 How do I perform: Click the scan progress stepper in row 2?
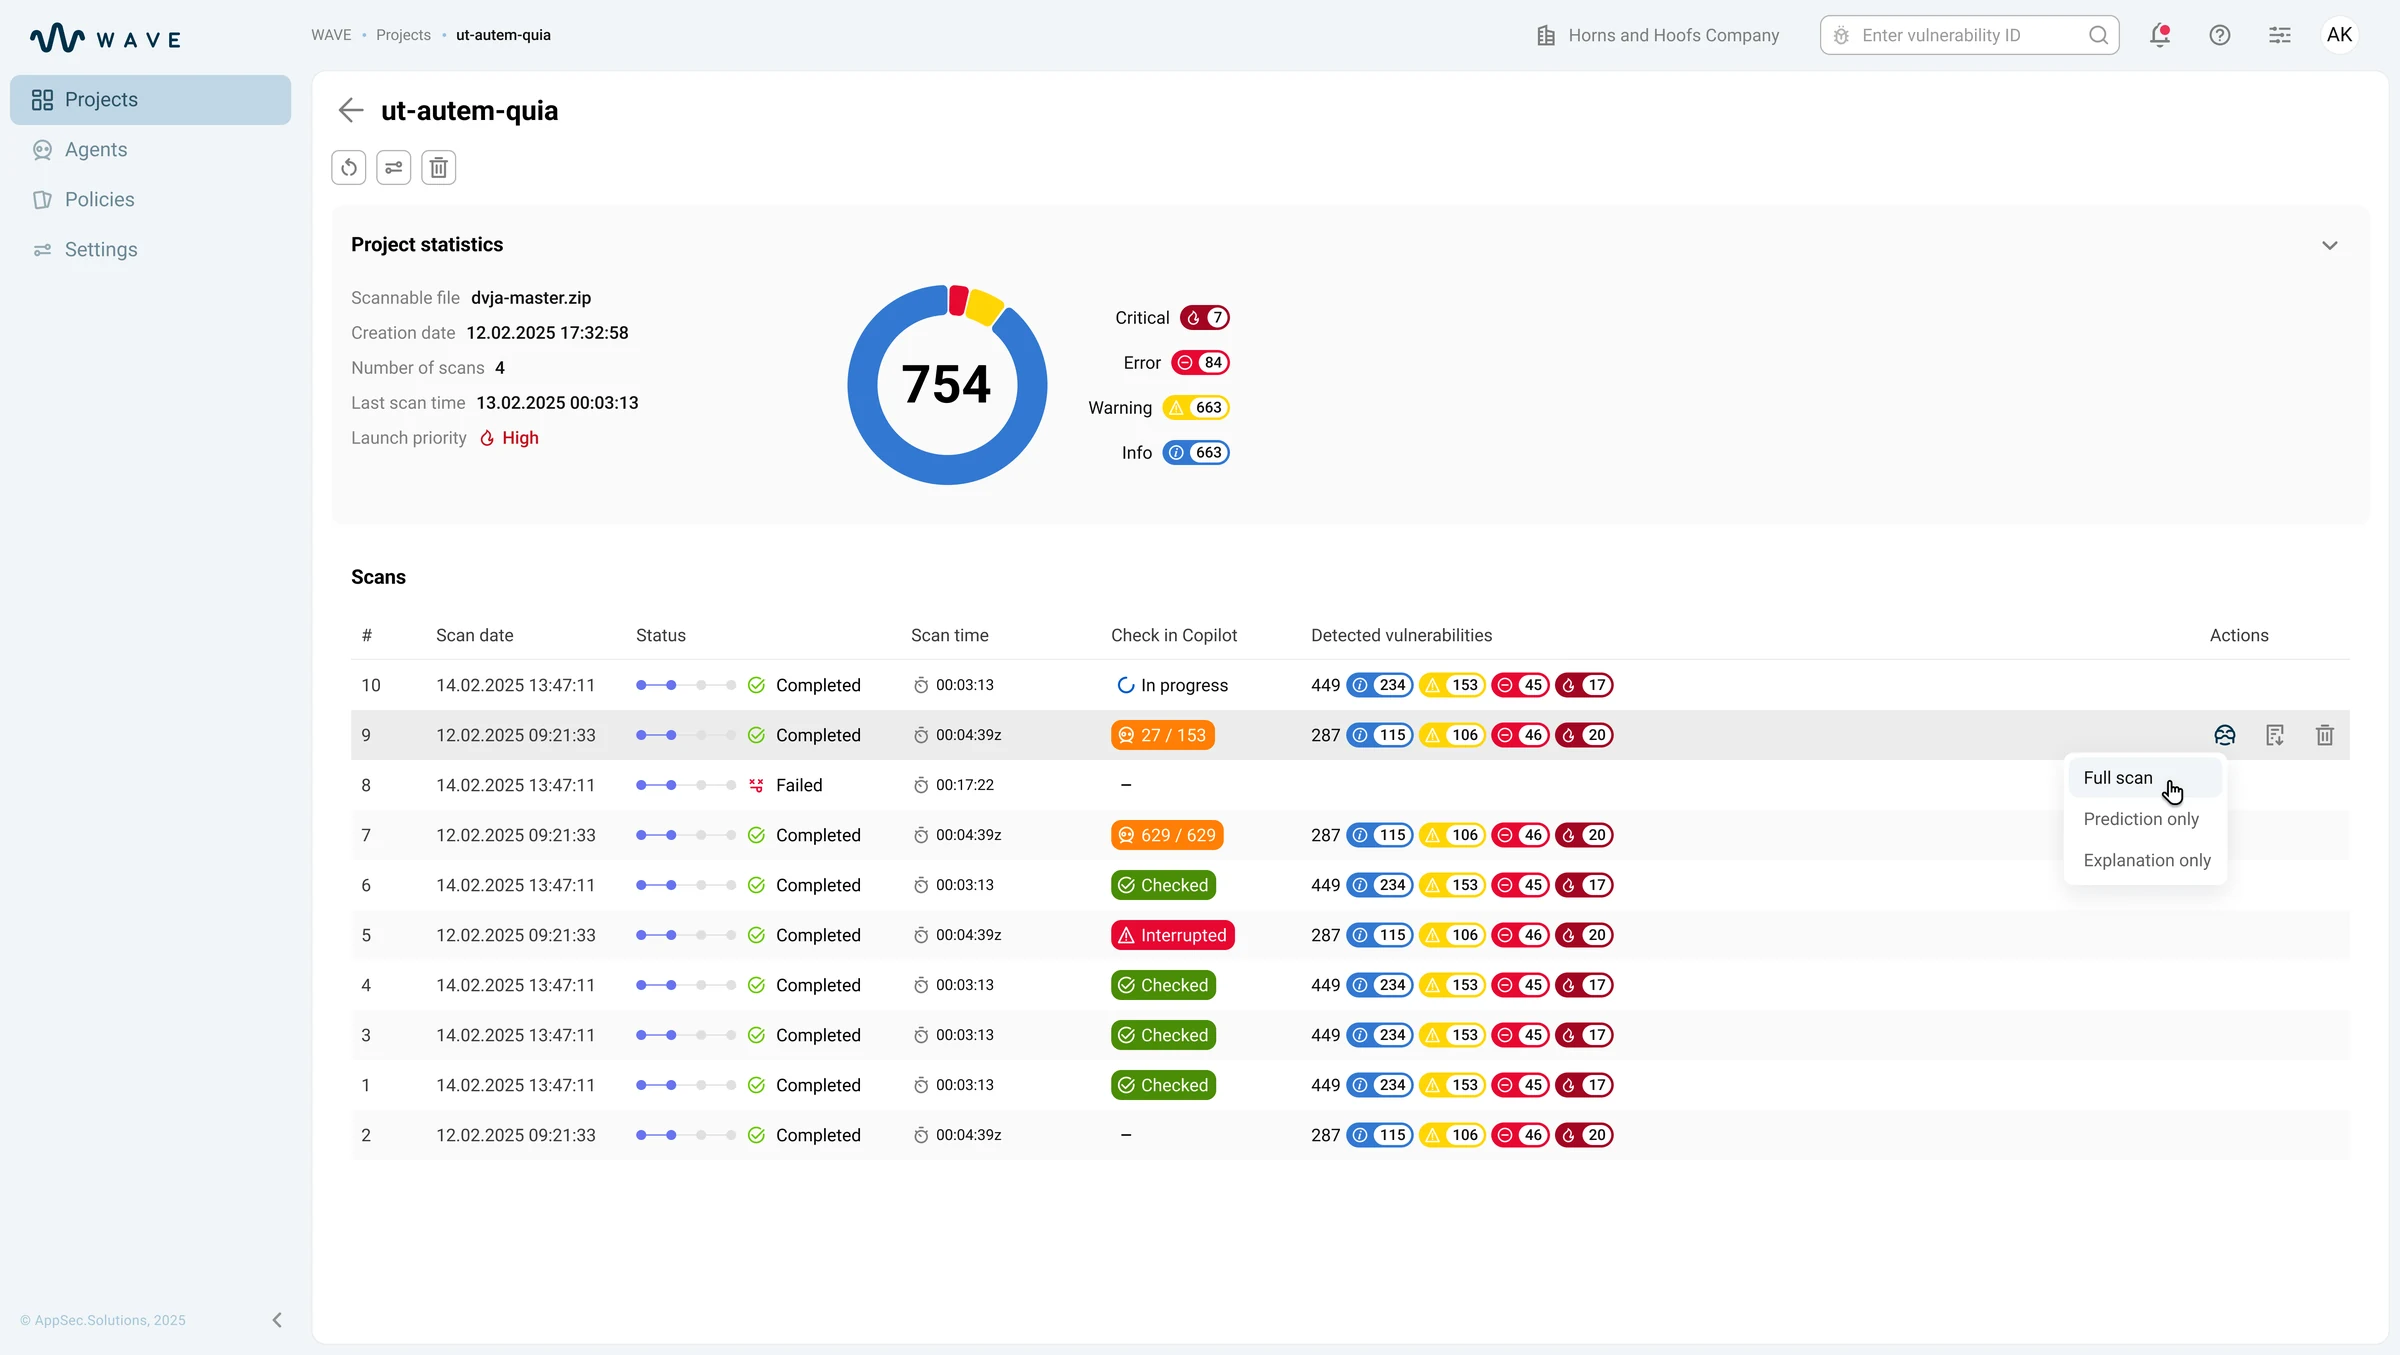[x=686, y=1135]
